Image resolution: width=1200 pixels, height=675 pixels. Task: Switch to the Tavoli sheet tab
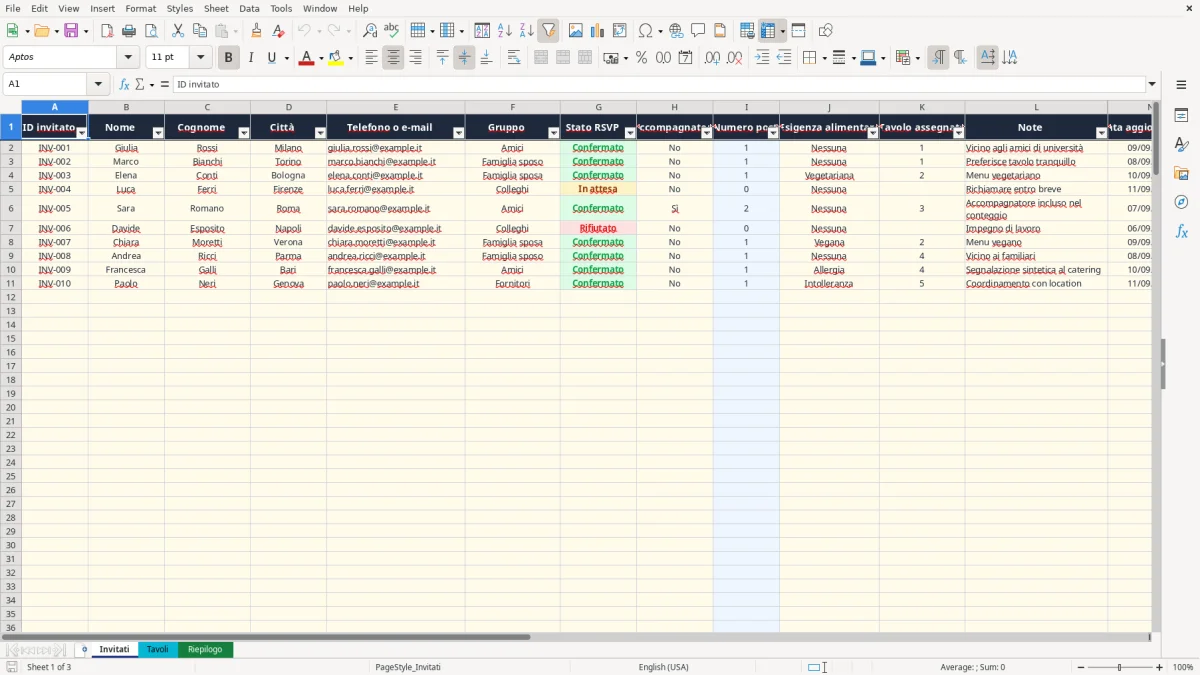point(158,649)
